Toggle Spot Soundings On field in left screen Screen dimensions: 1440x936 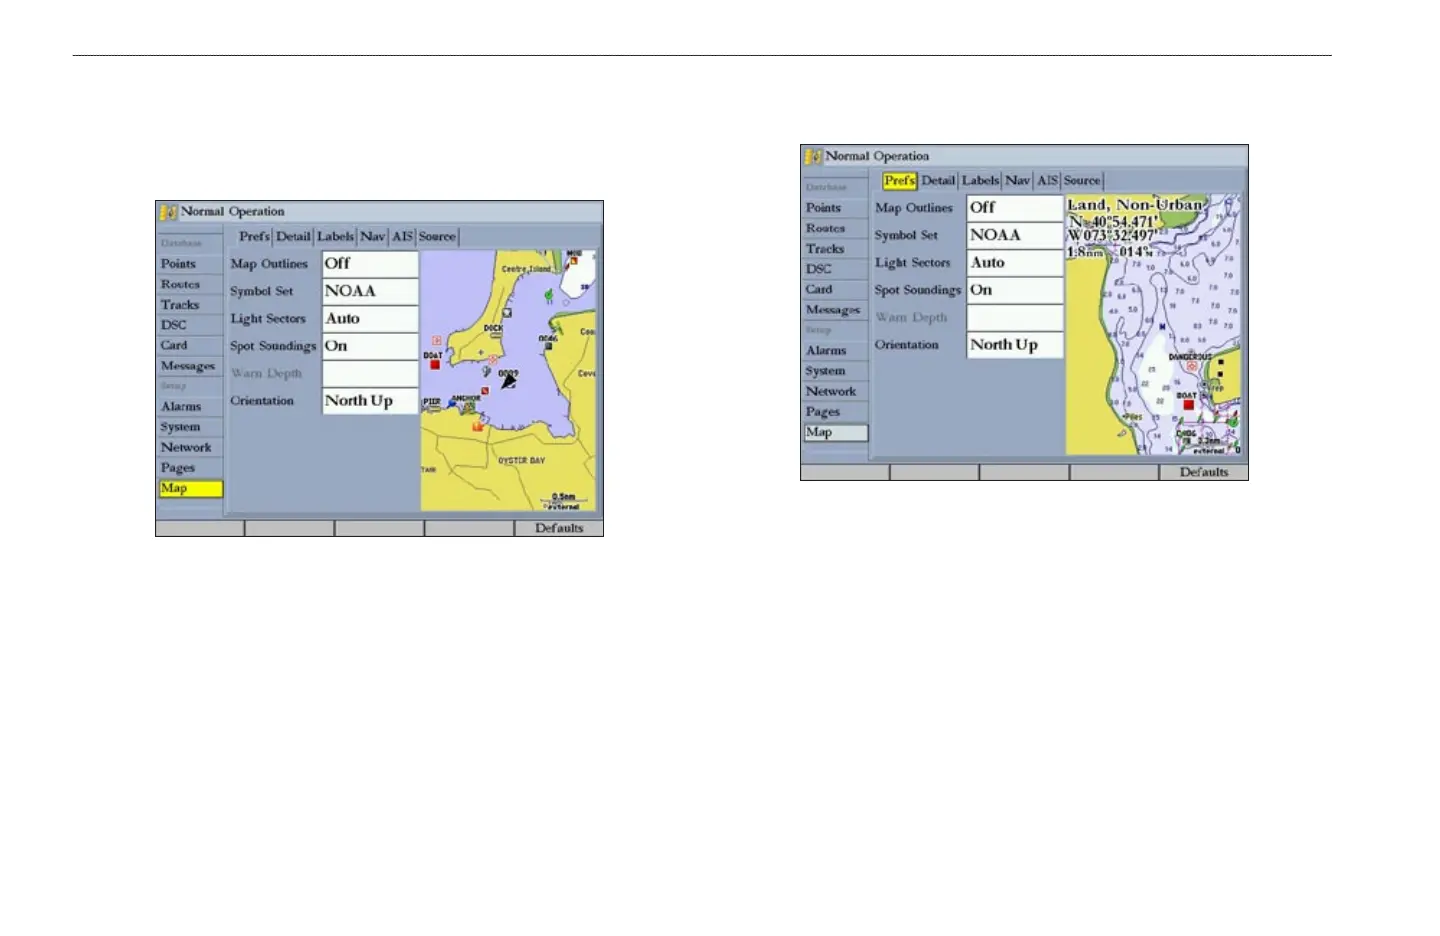point(369,346)
